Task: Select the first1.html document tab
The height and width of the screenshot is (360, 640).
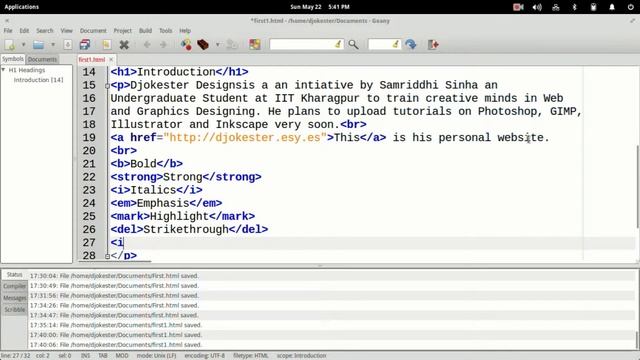Action: click(91, 60)
